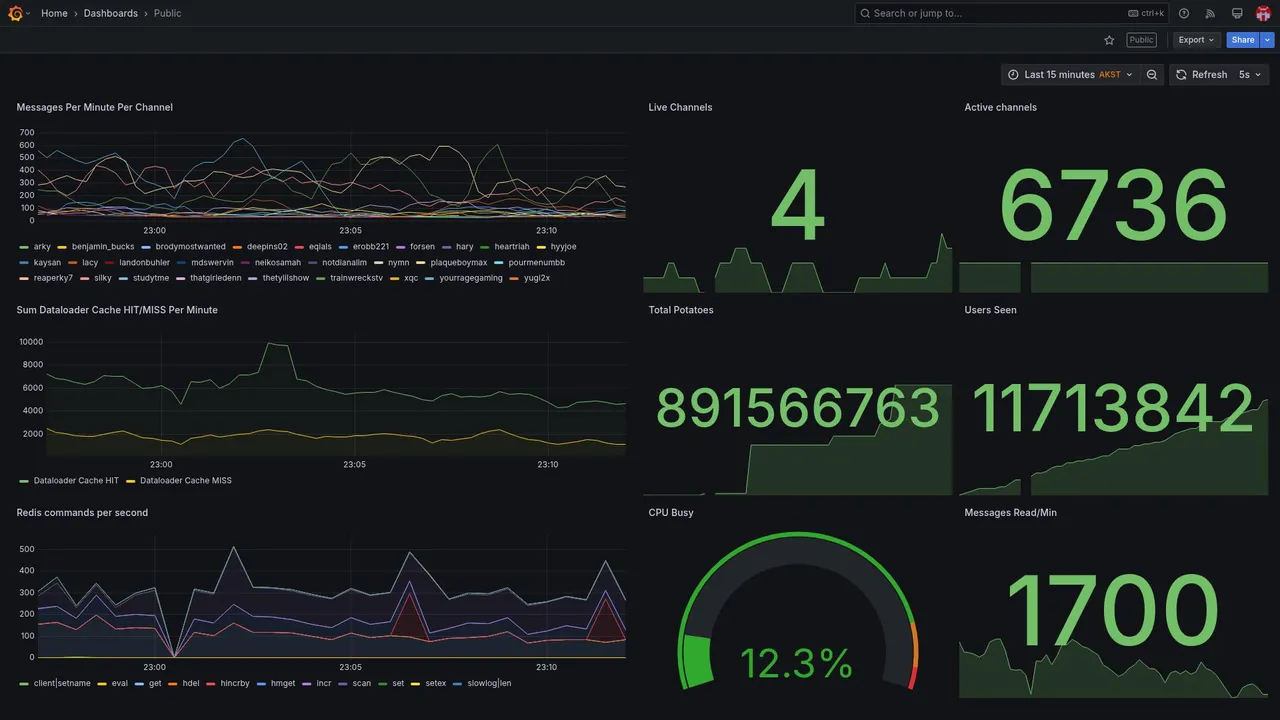Open the Last 15 minutes time picker
The width and height of the screenshot is (1280, 720).
[1069, 74]
